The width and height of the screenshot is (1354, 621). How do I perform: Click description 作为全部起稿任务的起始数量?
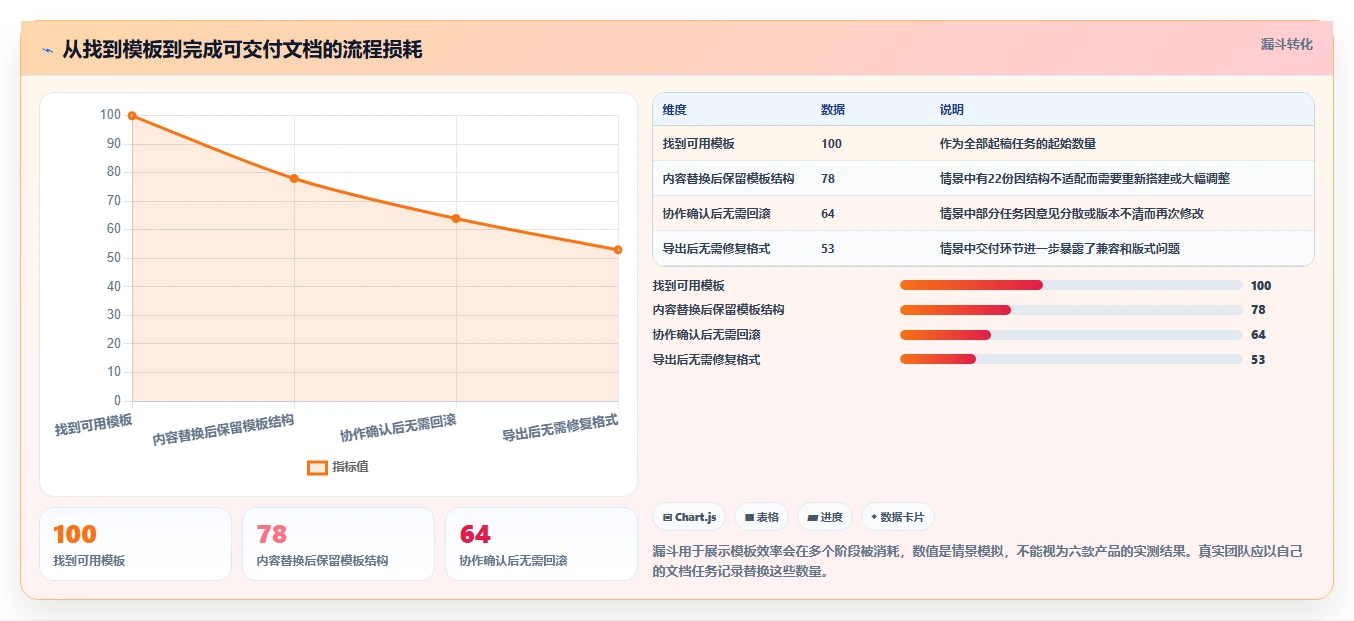coord(1018,144)
